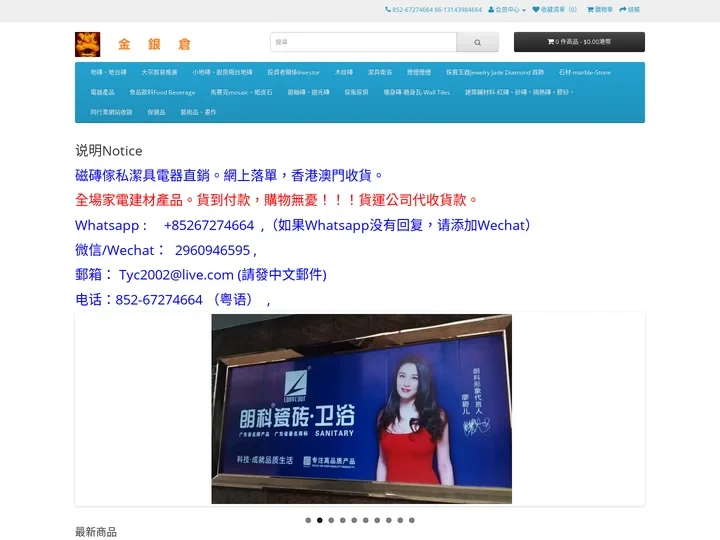Select the fifth carousel indicator dot
This screenshot has width=720, height=540.
[354, 520]
